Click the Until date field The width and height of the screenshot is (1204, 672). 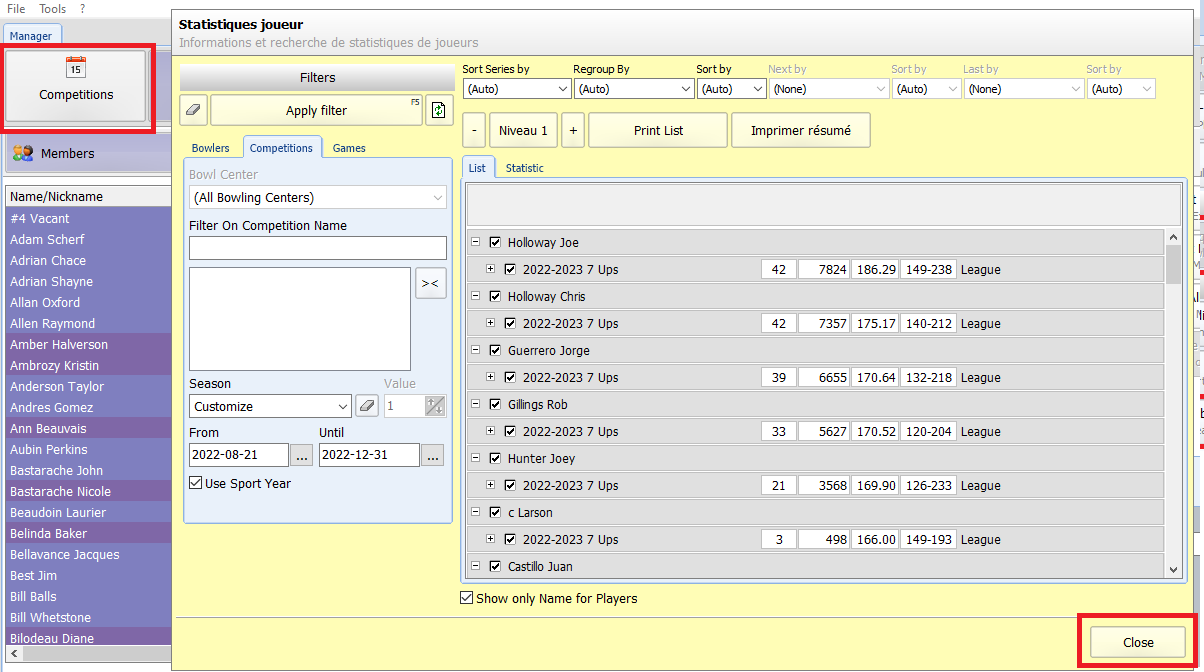pyautogui.click(x=369, y=455)
